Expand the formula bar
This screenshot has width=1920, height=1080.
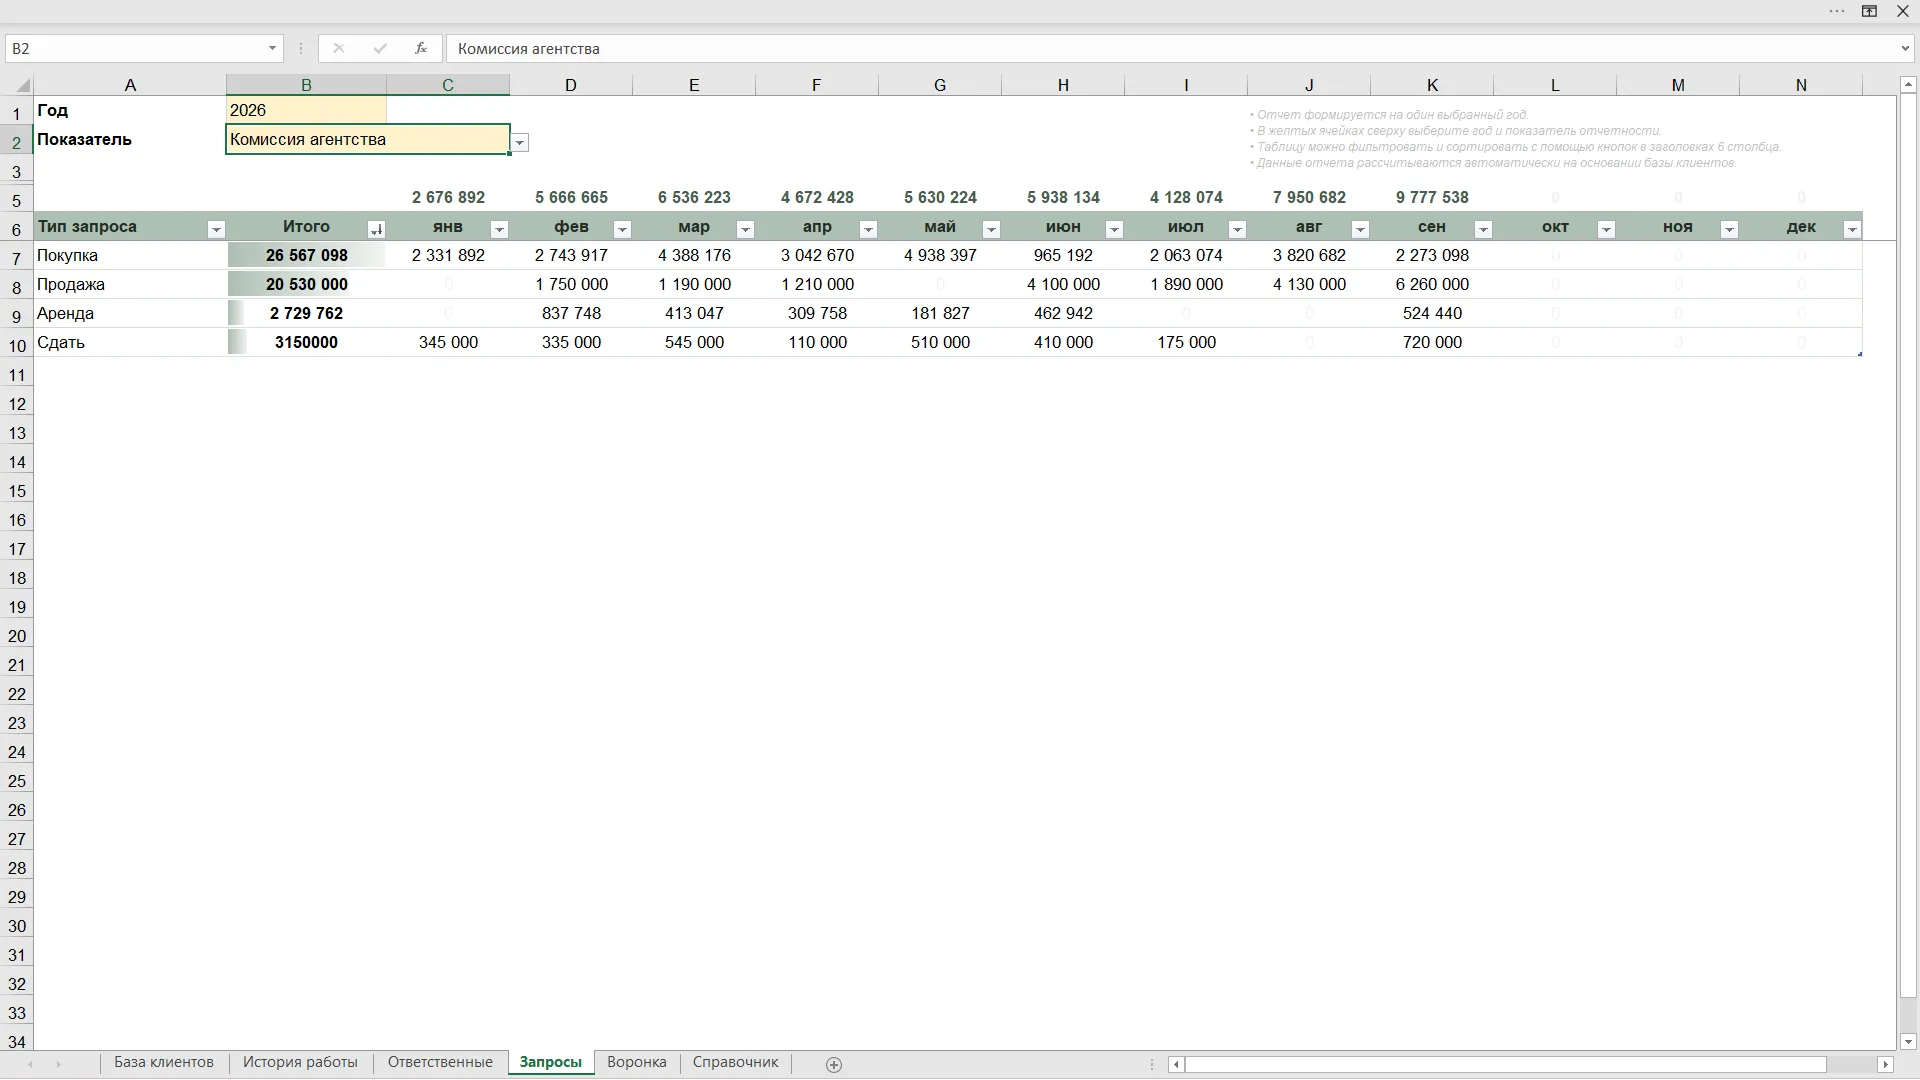point(1905,48)
